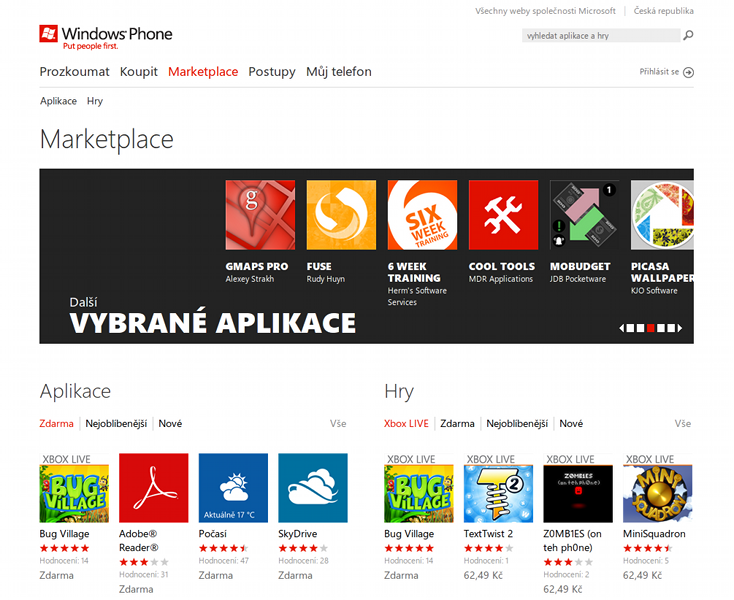The image size is (734, 600).
Task: Click COOL TOOLS title in carousel
Action: tap(502, 266)
